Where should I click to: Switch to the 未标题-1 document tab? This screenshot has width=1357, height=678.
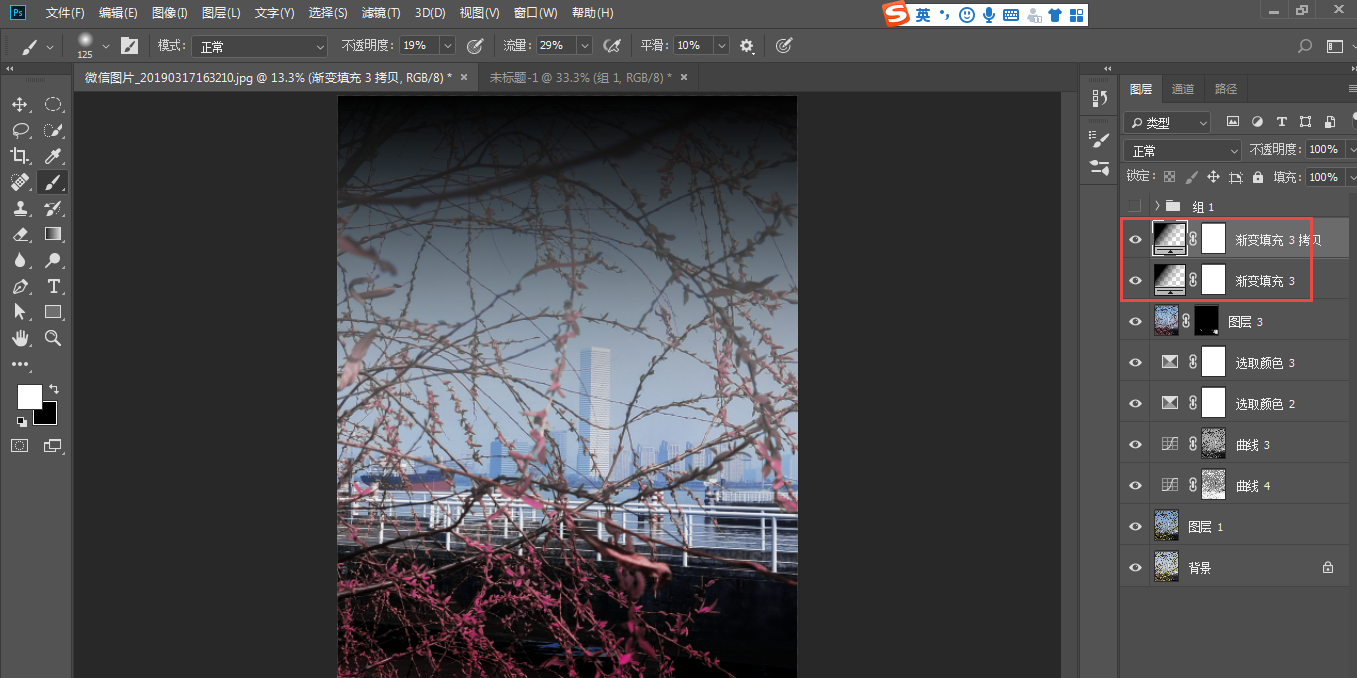[571, 77]
